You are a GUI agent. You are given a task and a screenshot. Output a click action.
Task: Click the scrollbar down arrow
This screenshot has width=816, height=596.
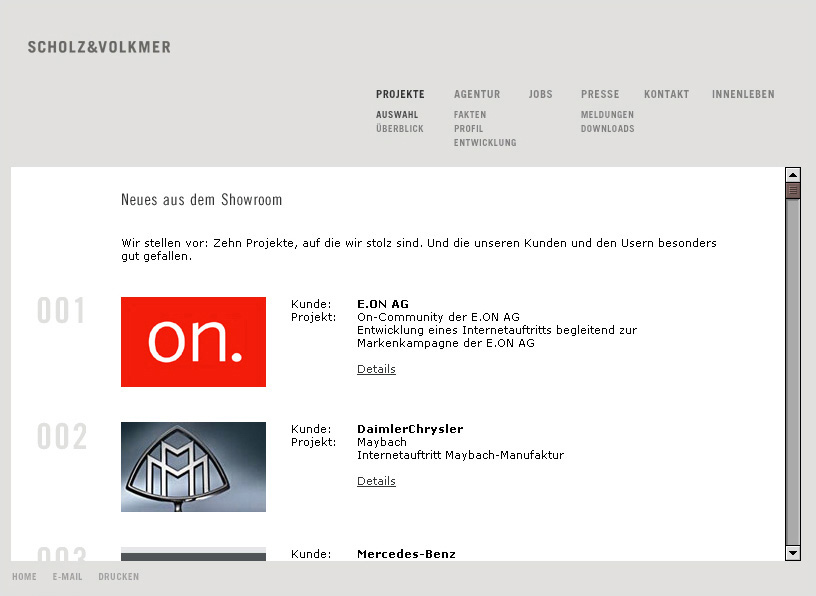point(793,553)
